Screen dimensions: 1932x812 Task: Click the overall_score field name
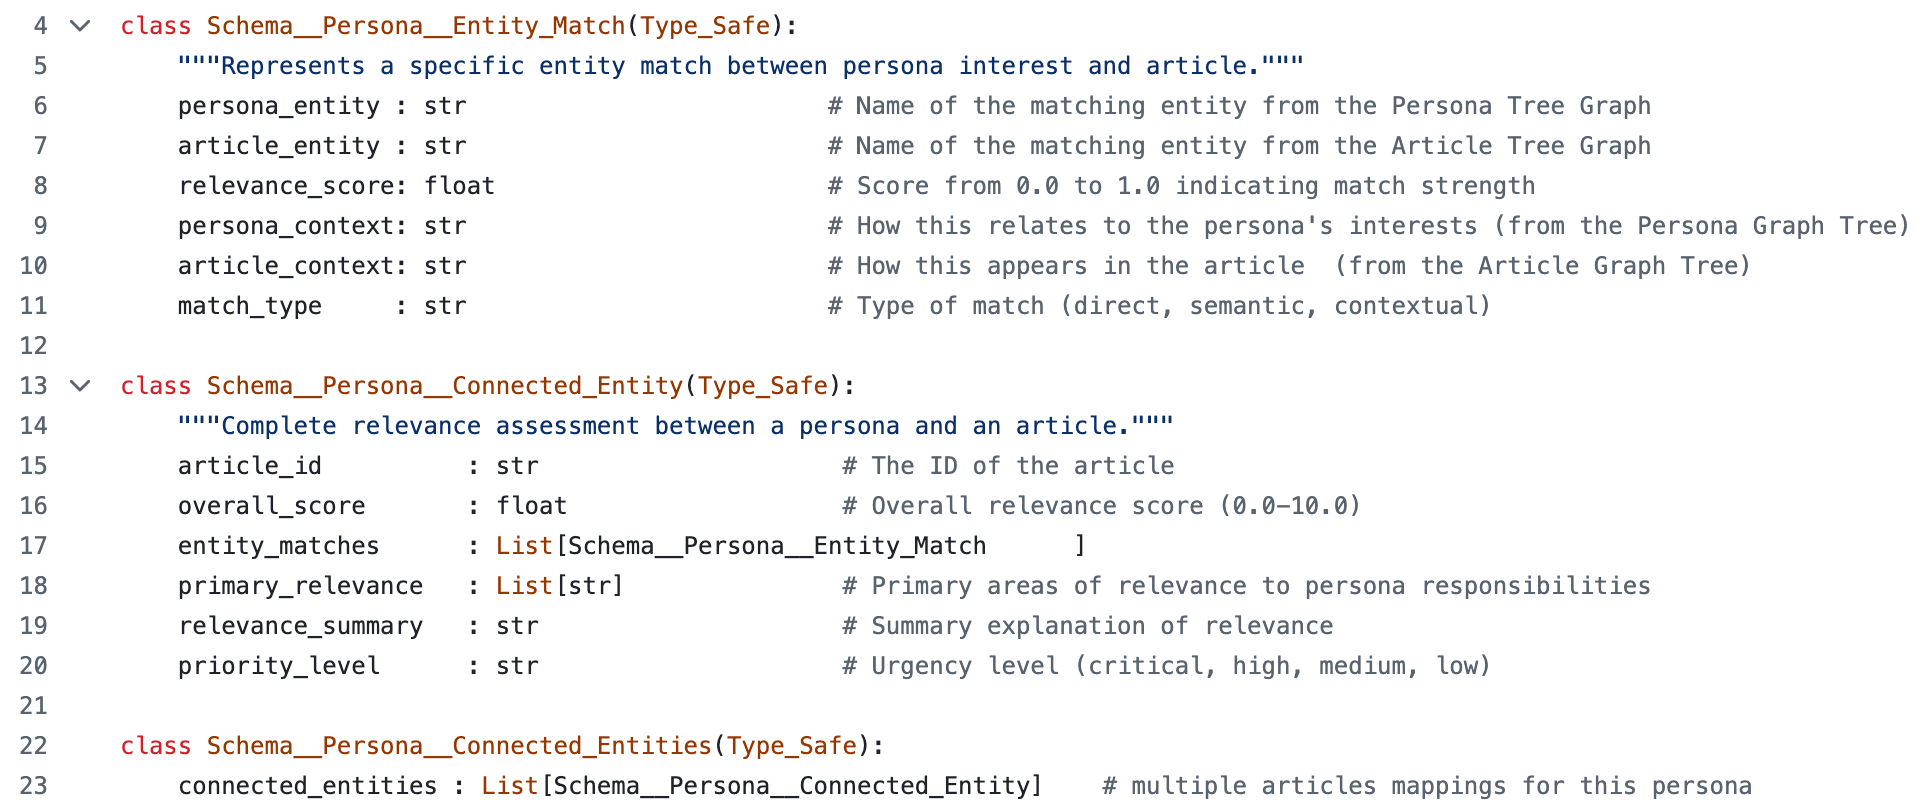pos(272,506)
